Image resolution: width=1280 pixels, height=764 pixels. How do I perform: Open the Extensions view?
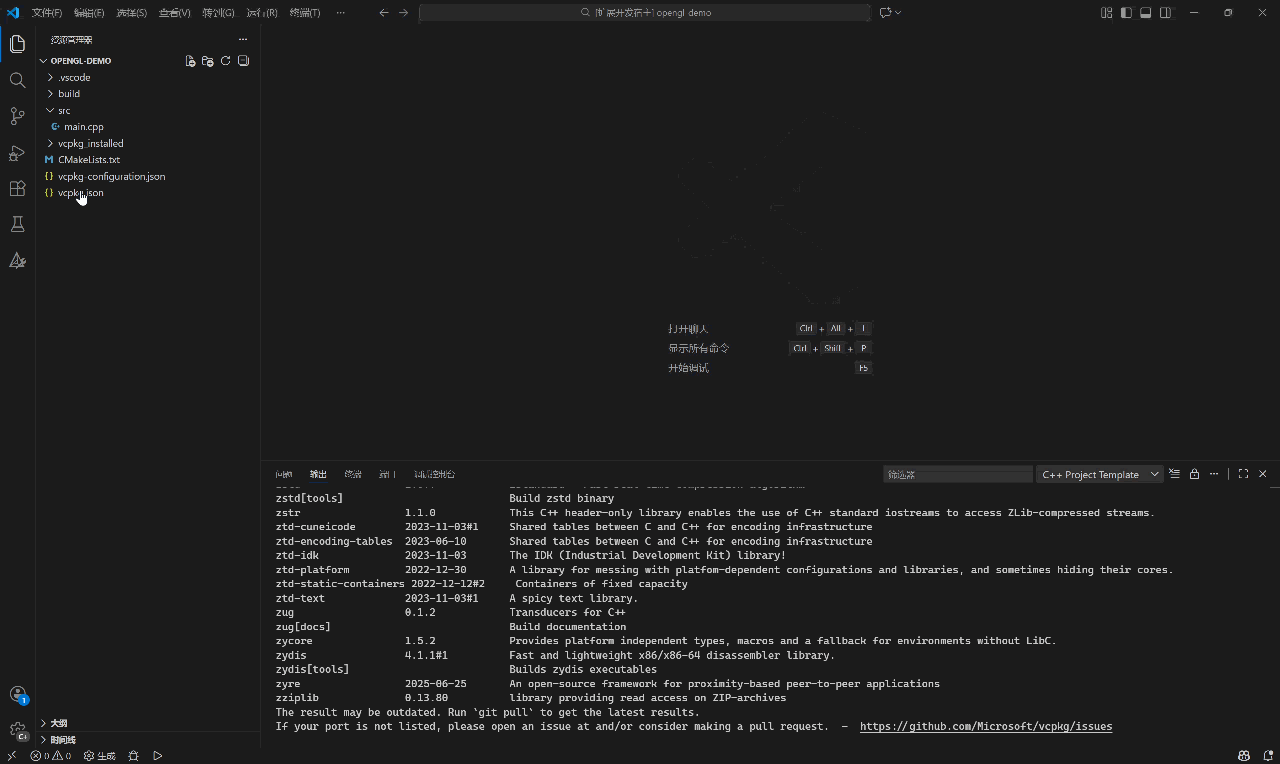[17, 188]
